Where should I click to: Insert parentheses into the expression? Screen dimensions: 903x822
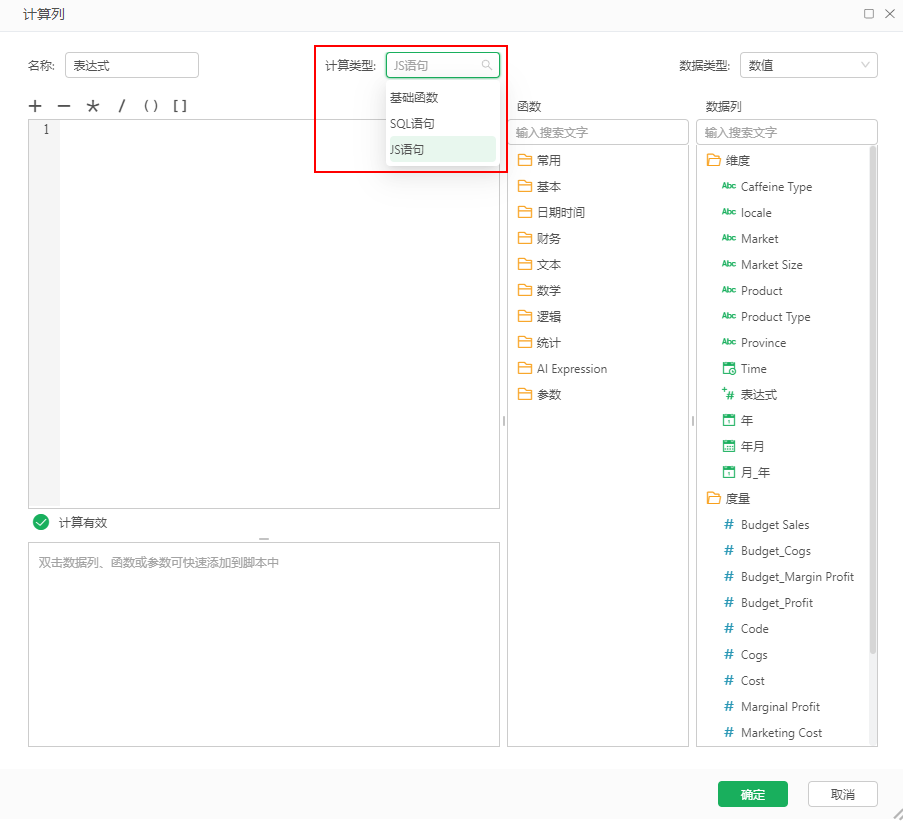151,106
